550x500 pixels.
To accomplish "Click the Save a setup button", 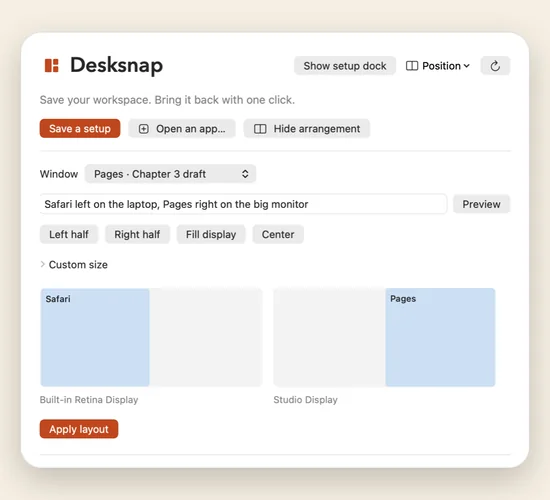I will (80, 128).
